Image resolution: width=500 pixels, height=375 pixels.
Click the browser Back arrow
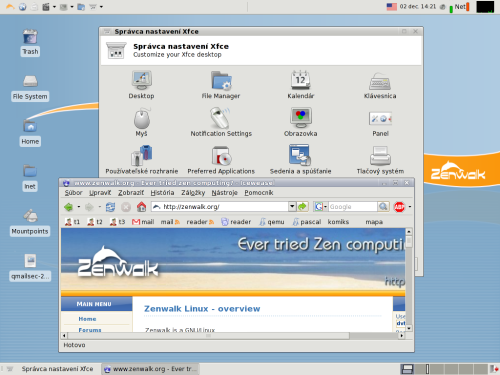point(69,207)
